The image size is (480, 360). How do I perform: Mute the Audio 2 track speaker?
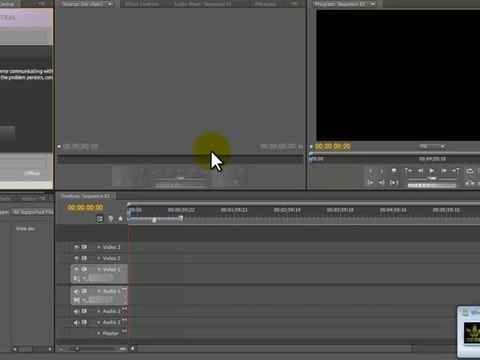[76, 311]
